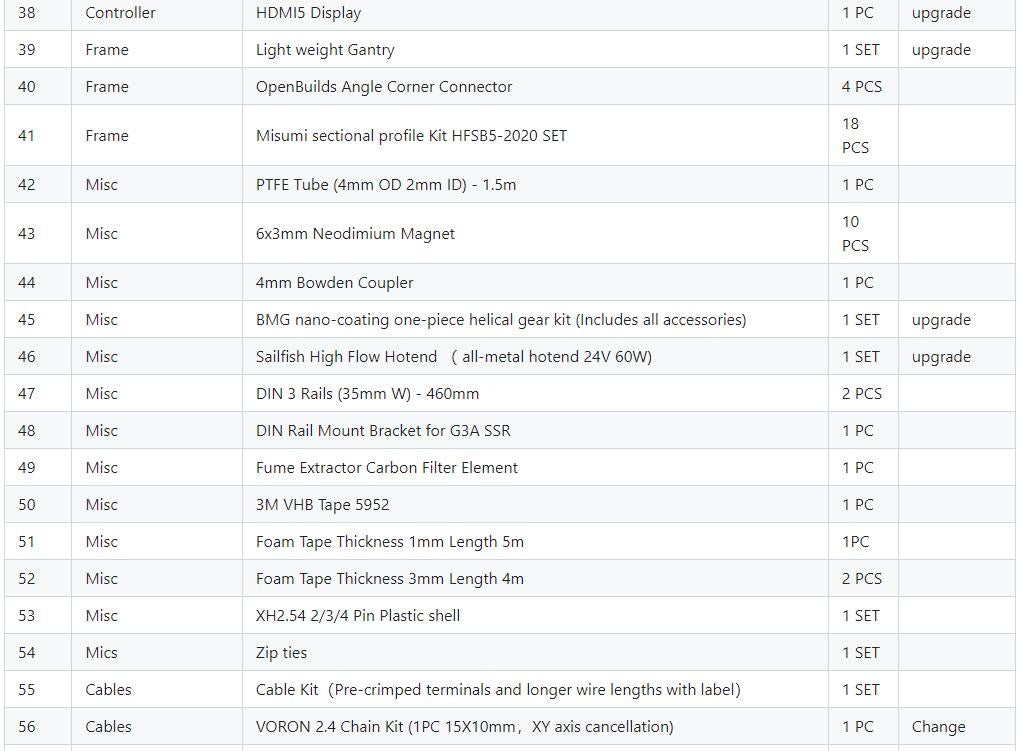
Task: Click OpenBuilds Angle Corner Connector entry
Action: pyautogui.click(x=384, y=87)
